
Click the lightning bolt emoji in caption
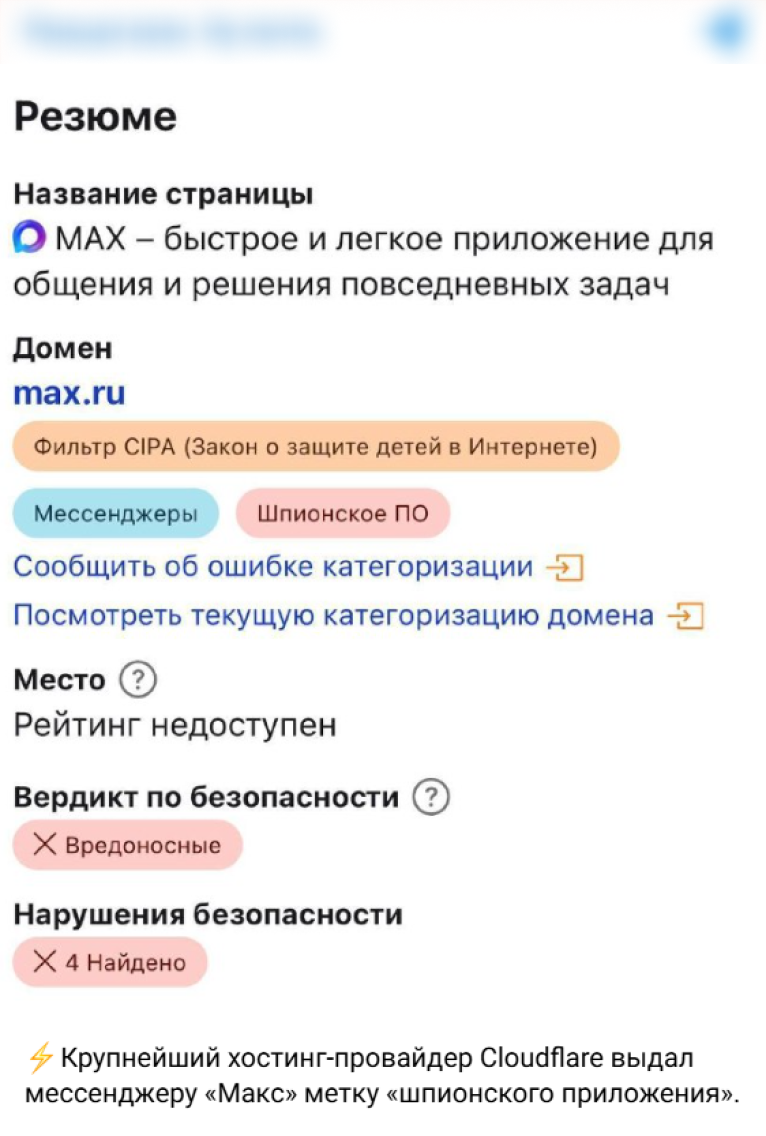(x=41, y=1057)
